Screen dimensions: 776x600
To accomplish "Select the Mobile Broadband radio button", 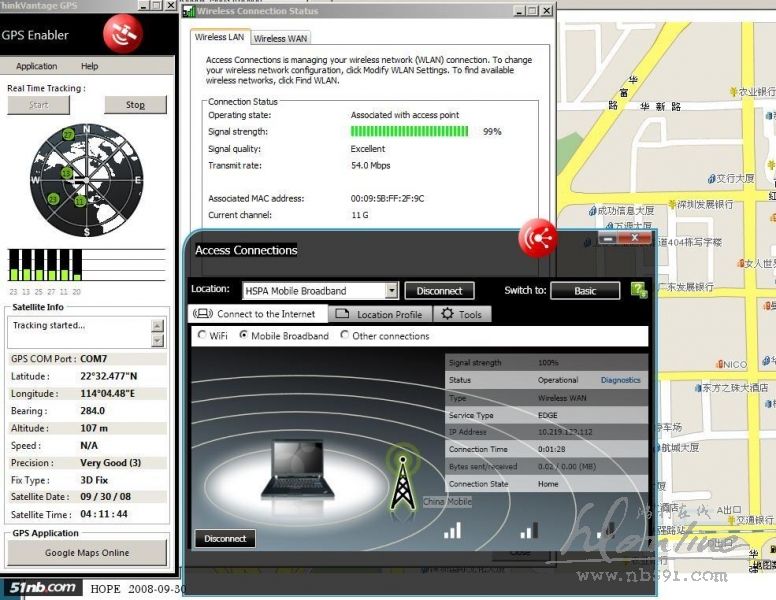I will 244,336.
